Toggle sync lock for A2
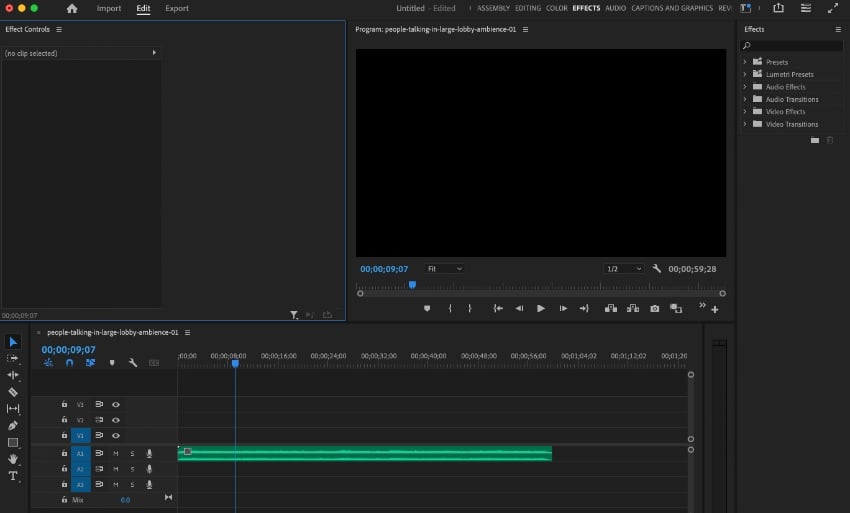The image size is (850, 513). click(99, 469)
